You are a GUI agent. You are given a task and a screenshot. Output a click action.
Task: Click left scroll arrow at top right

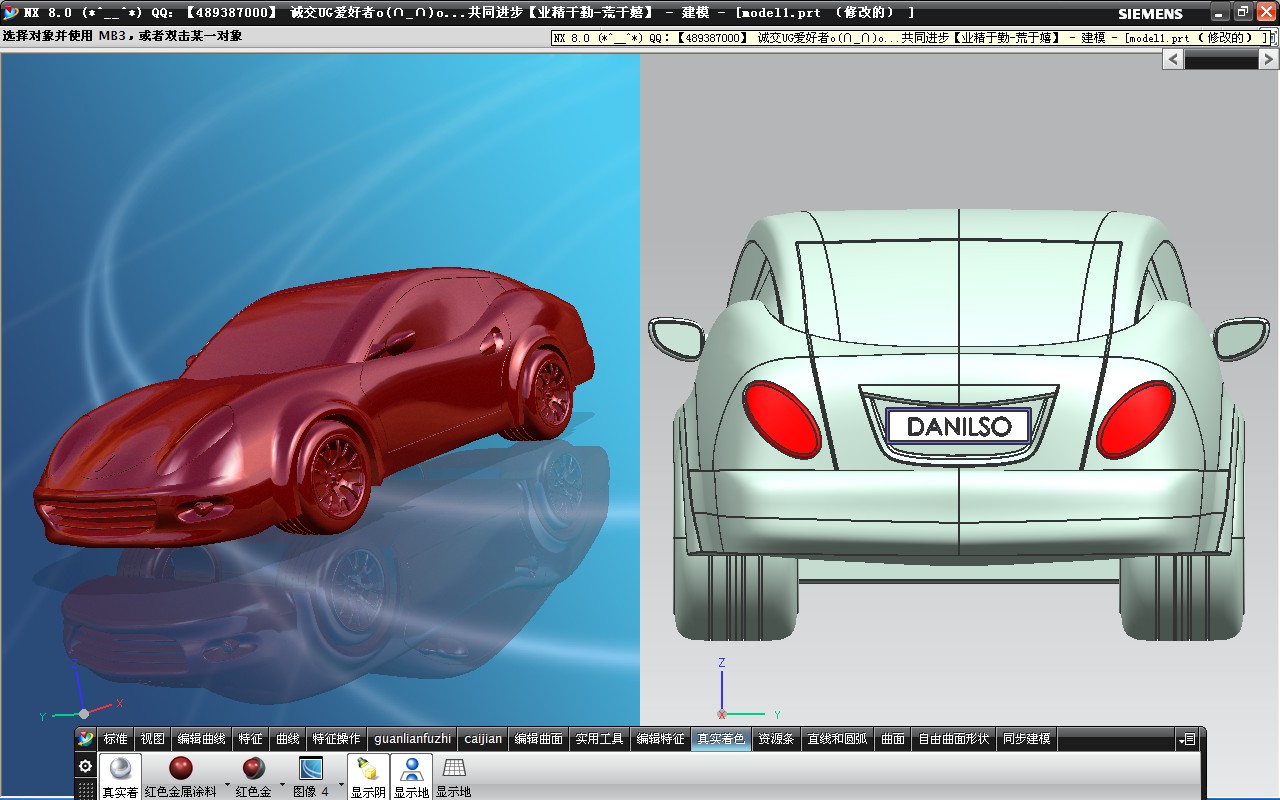click(1173, 60)
